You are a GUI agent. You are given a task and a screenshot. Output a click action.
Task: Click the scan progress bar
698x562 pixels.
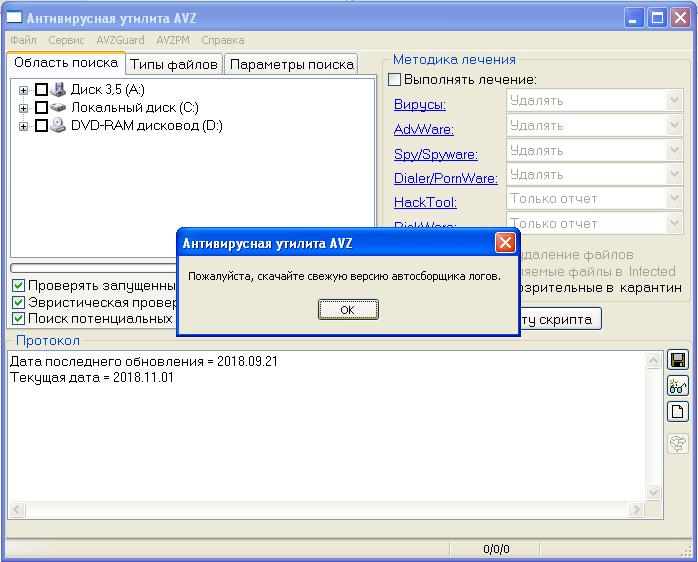93,268
